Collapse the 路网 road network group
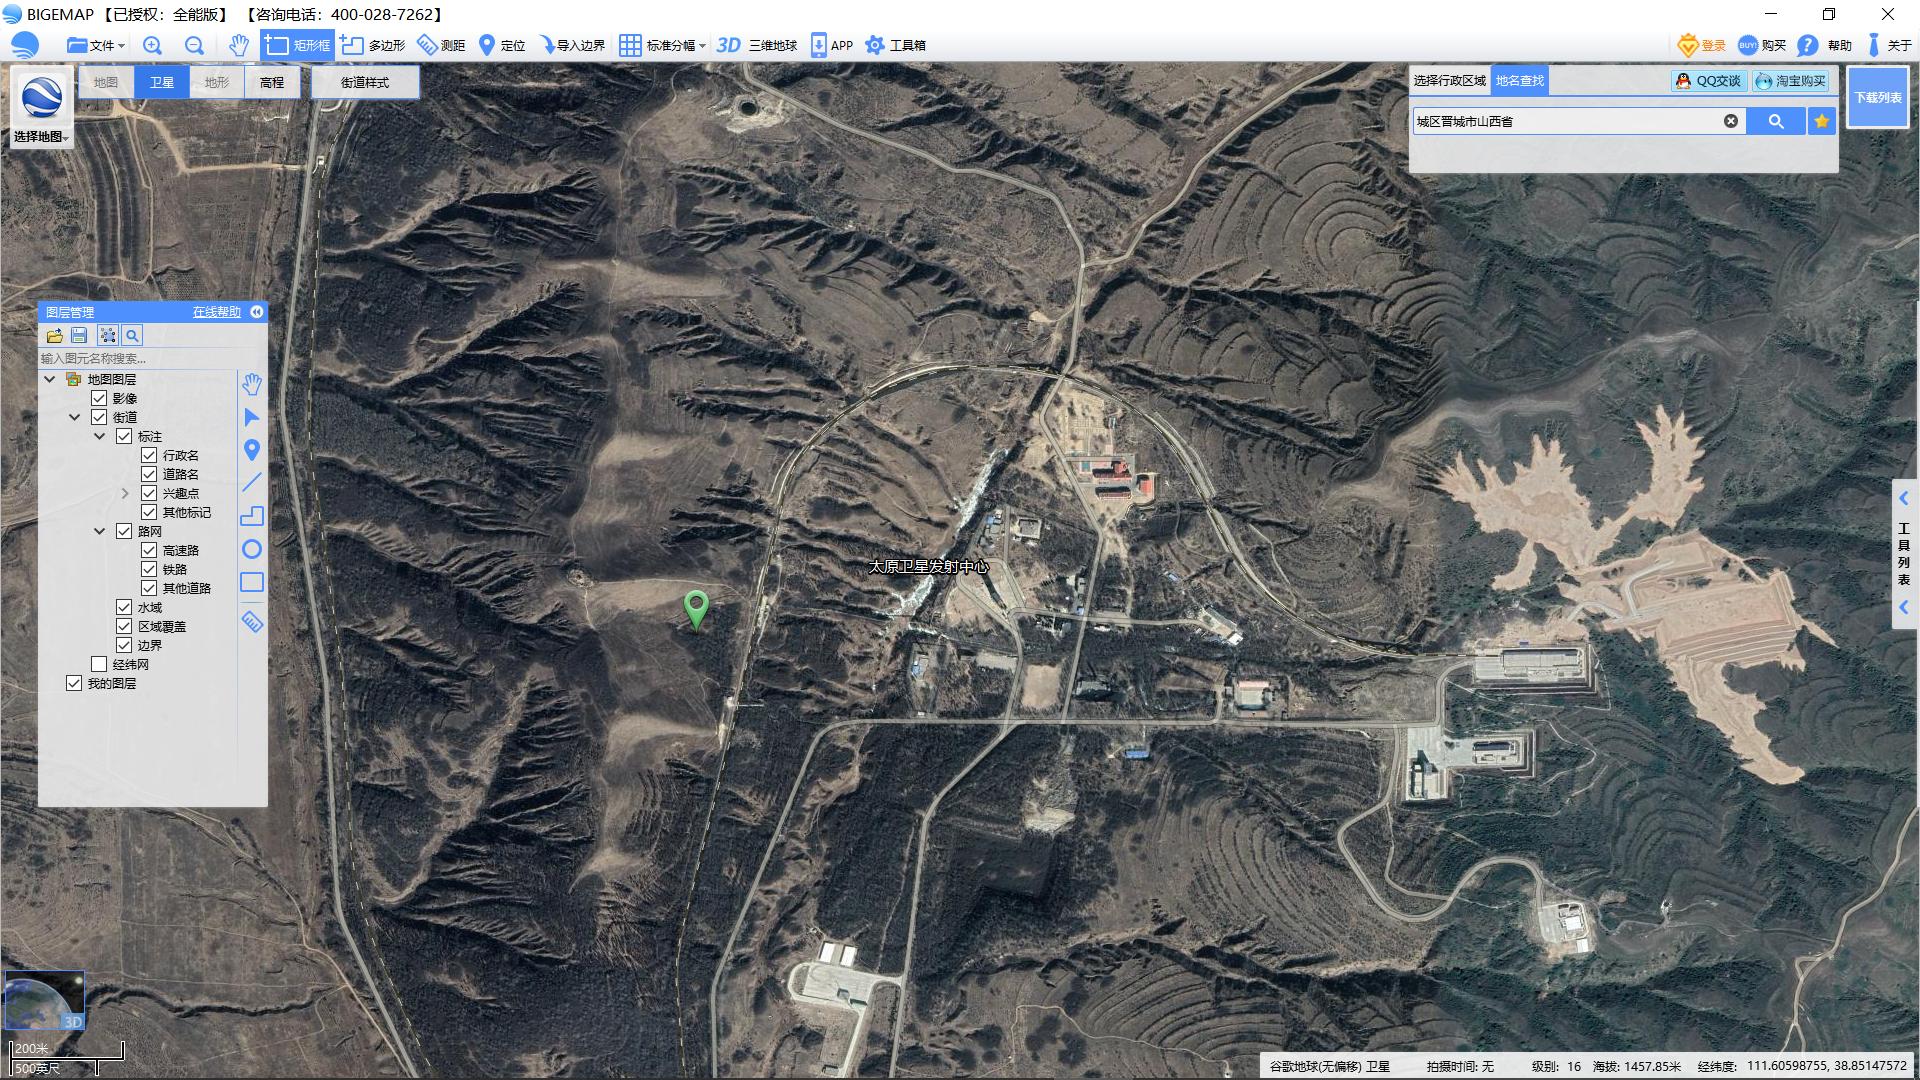 tap(99, 531)
